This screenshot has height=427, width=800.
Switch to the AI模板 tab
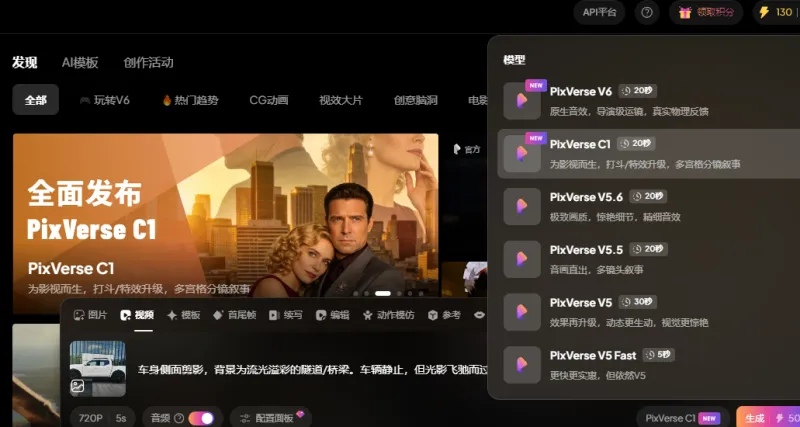pos(80,63)
